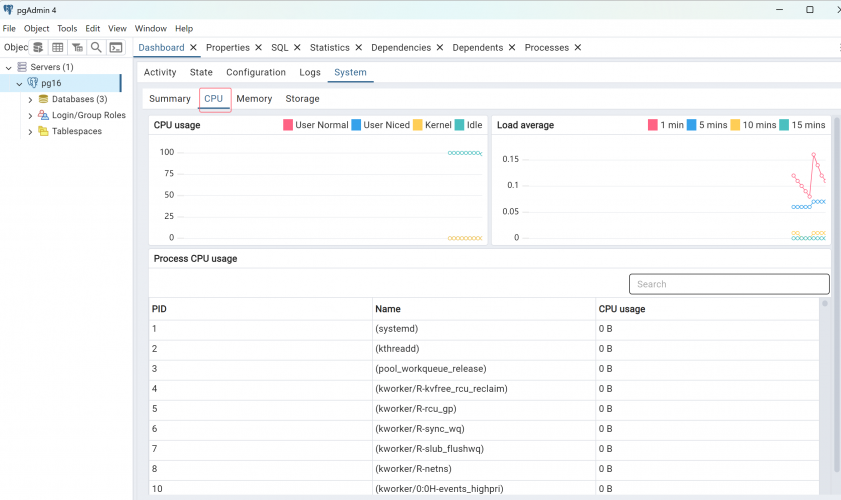Close the SQL tab

tap(297, 47)
